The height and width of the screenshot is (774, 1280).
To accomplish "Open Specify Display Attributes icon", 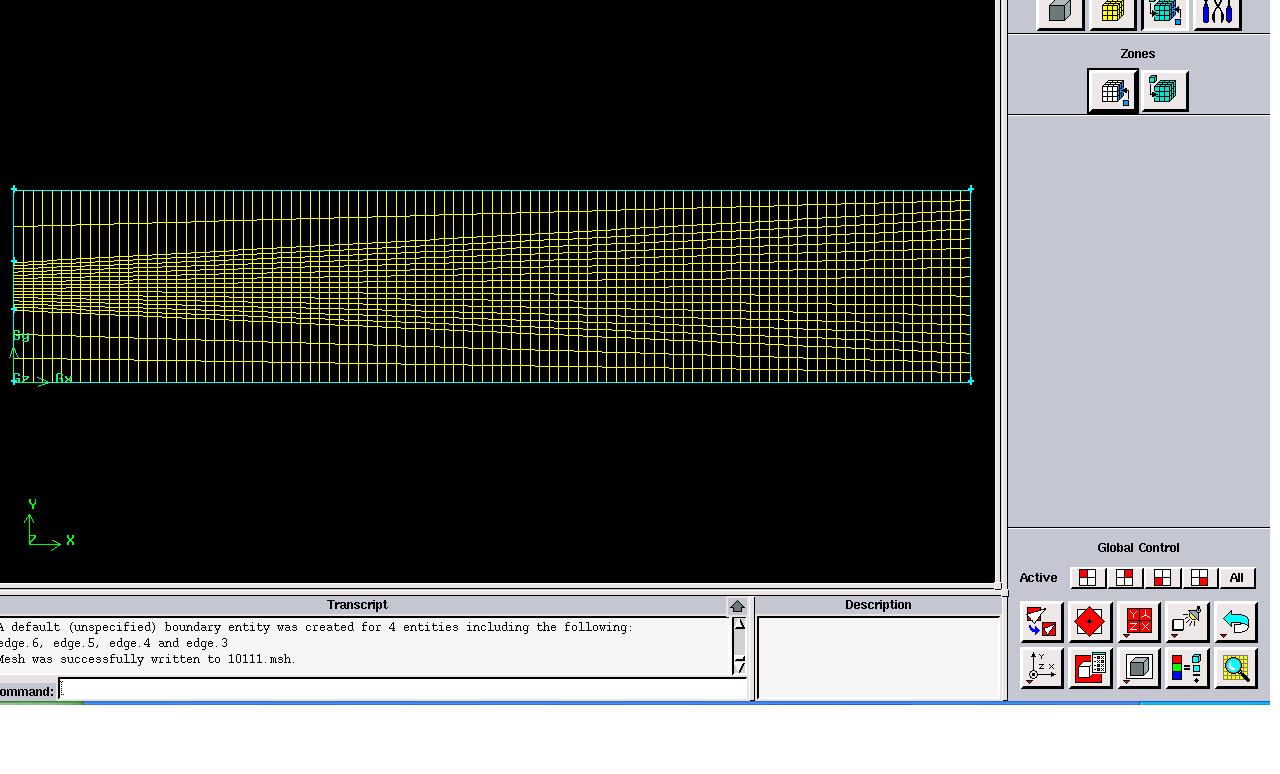I will [1090, 668].
